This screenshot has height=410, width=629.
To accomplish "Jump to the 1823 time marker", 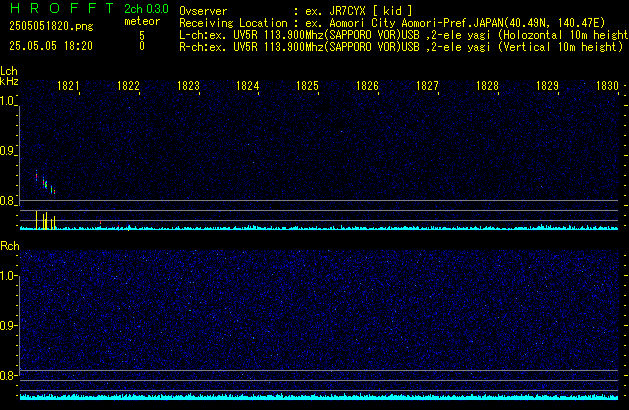I will tap(188, 86).
